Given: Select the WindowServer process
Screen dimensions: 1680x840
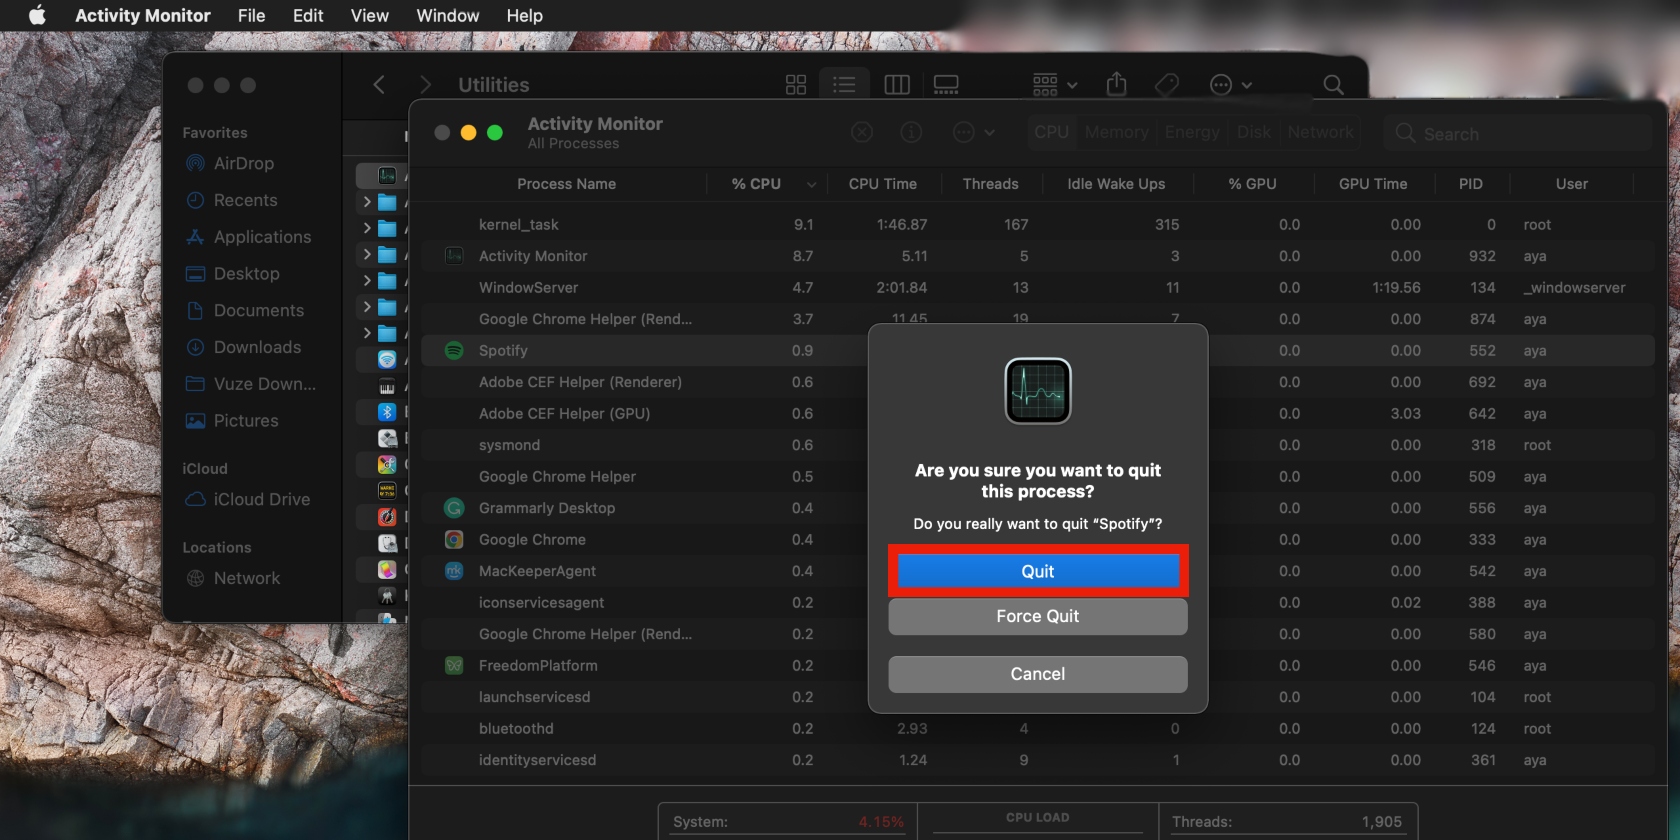Looking at the screenshot, I should 1038,288.
